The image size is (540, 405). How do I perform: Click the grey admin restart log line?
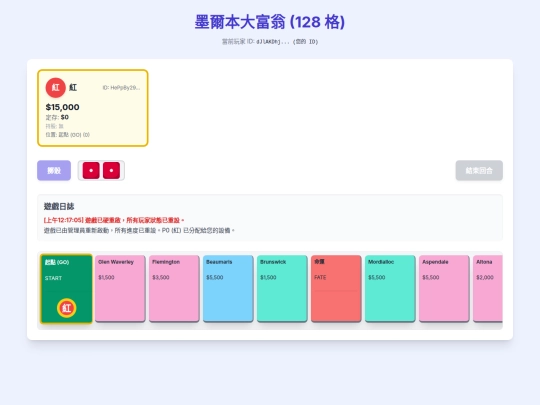(139, 230)
